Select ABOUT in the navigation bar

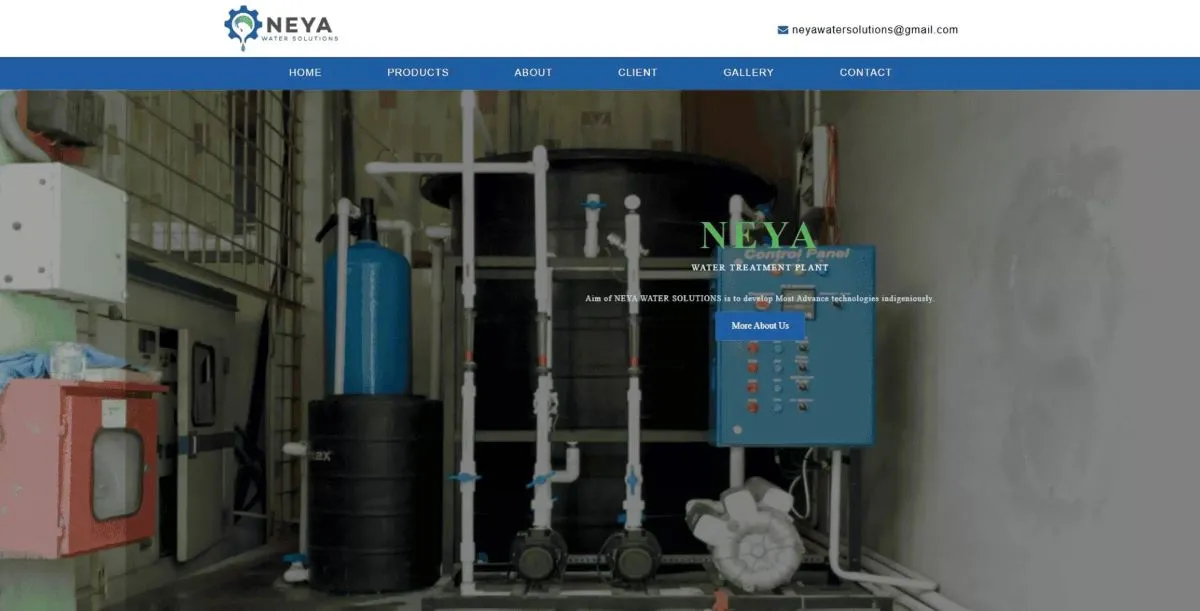click(533, 72)
